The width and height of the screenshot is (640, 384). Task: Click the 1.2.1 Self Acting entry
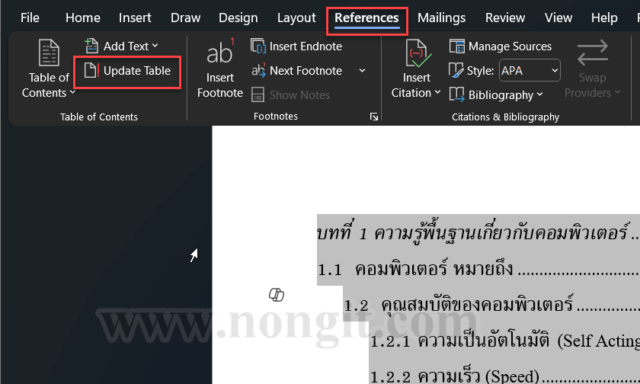coord(504,341)
